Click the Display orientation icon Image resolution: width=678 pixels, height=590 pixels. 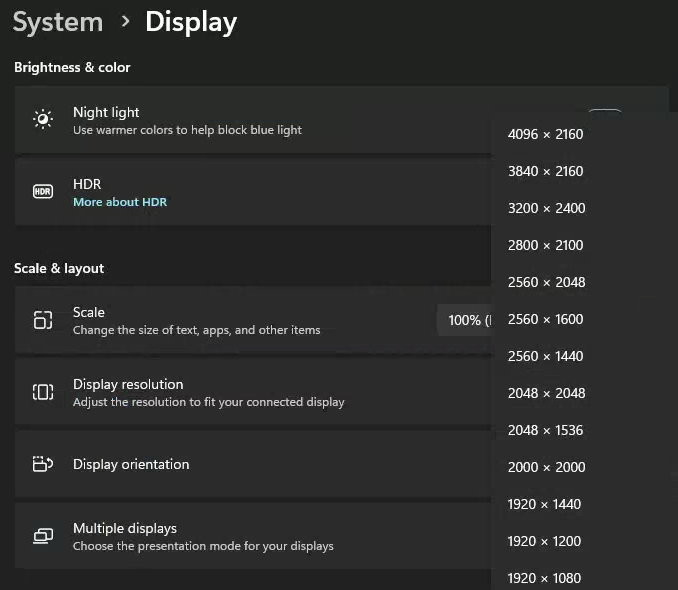43,464
